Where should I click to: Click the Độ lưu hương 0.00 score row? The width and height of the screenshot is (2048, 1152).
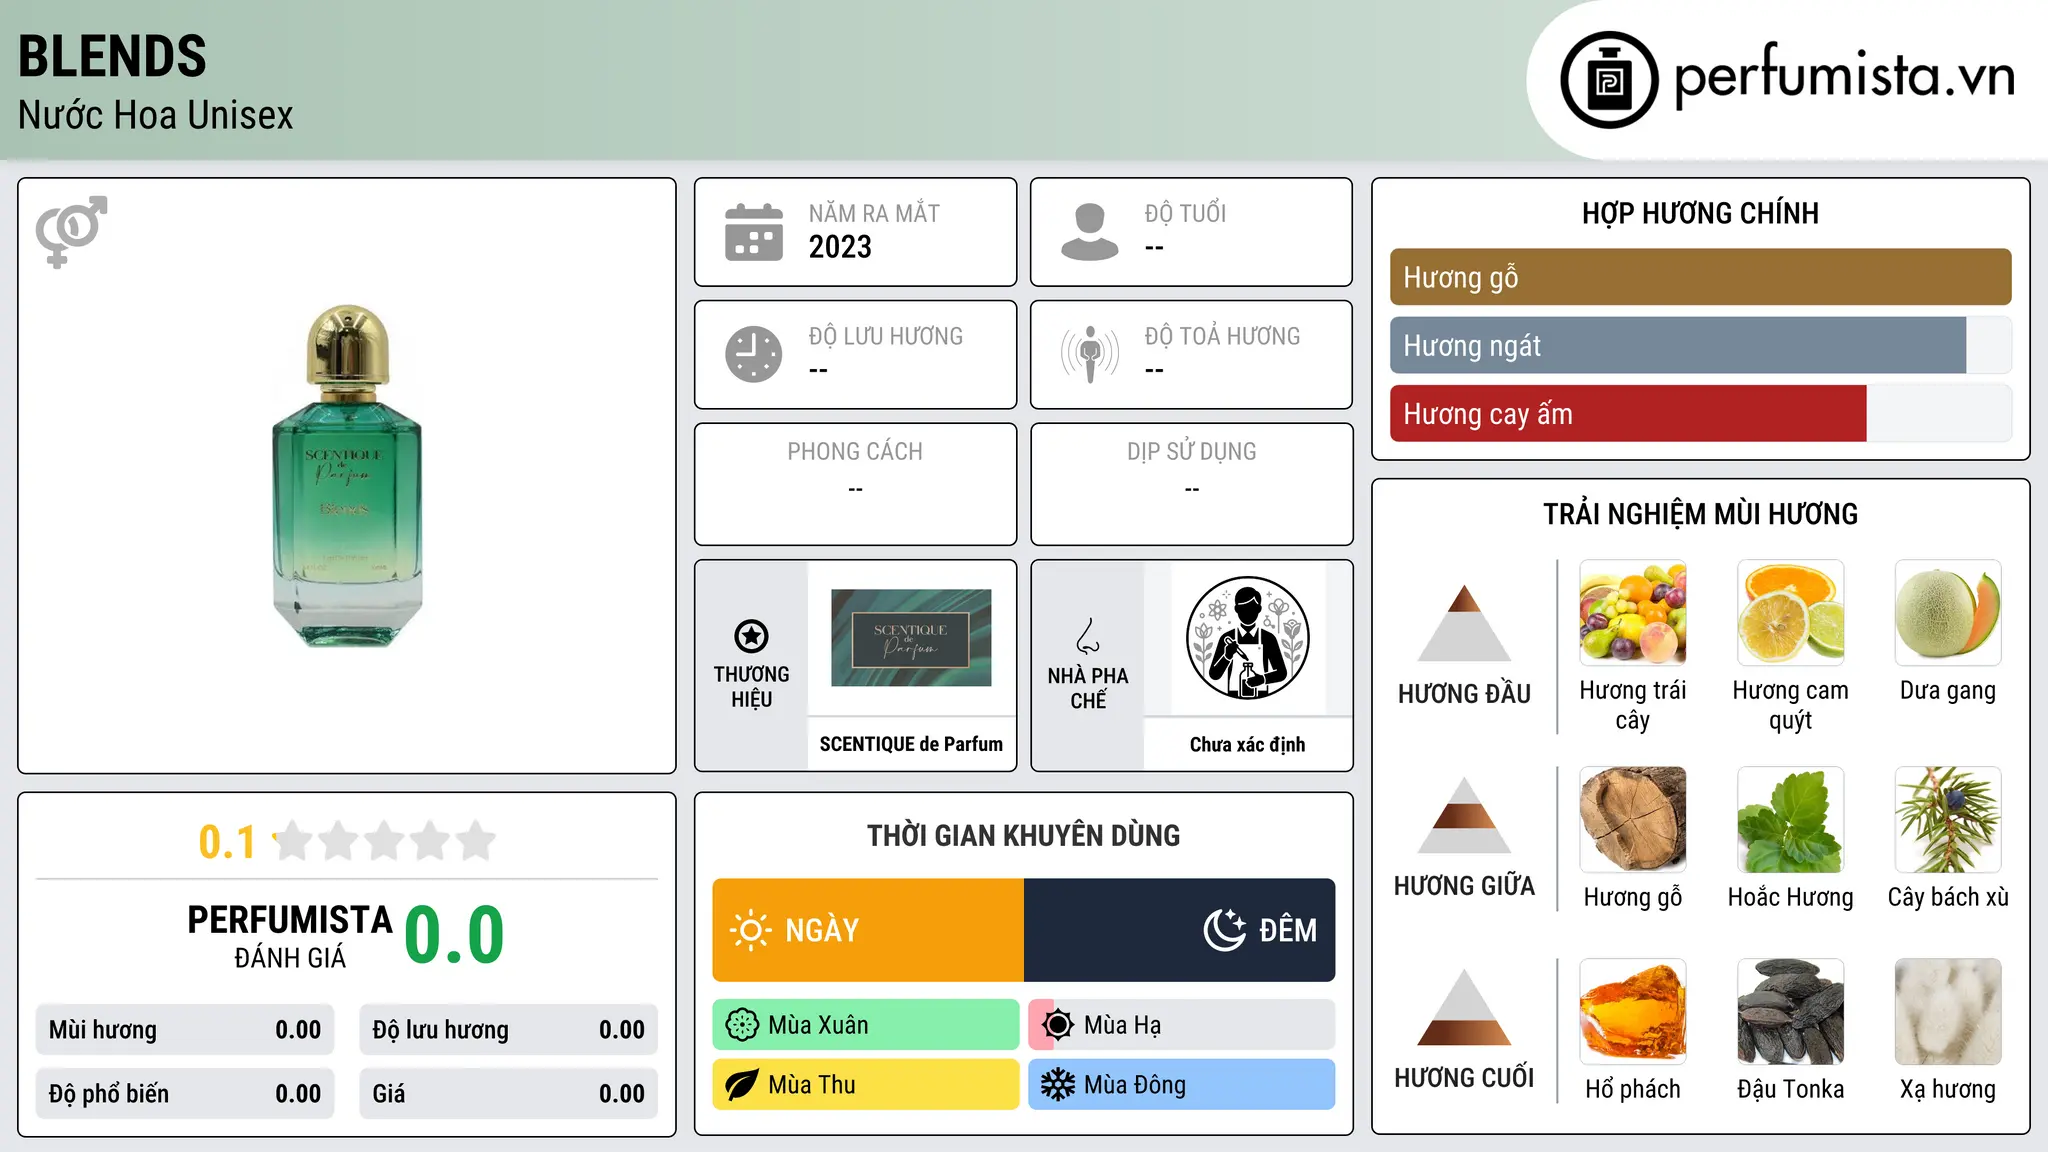508,1030
